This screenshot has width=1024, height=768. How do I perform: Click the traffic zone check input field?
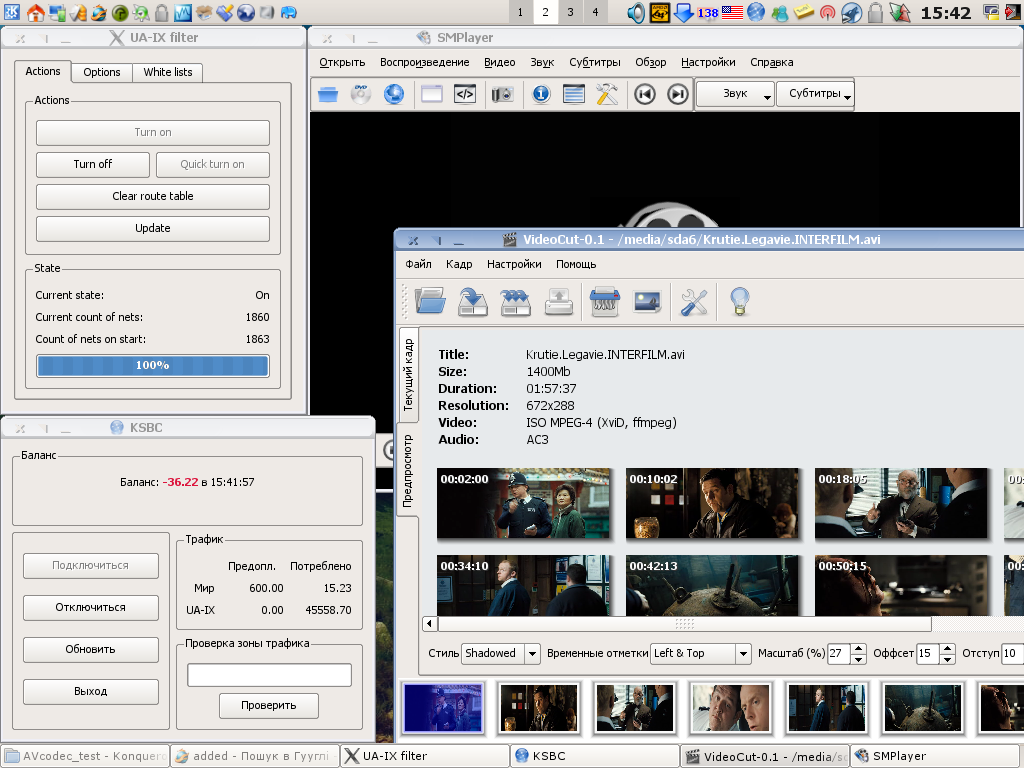coord(269,675)
